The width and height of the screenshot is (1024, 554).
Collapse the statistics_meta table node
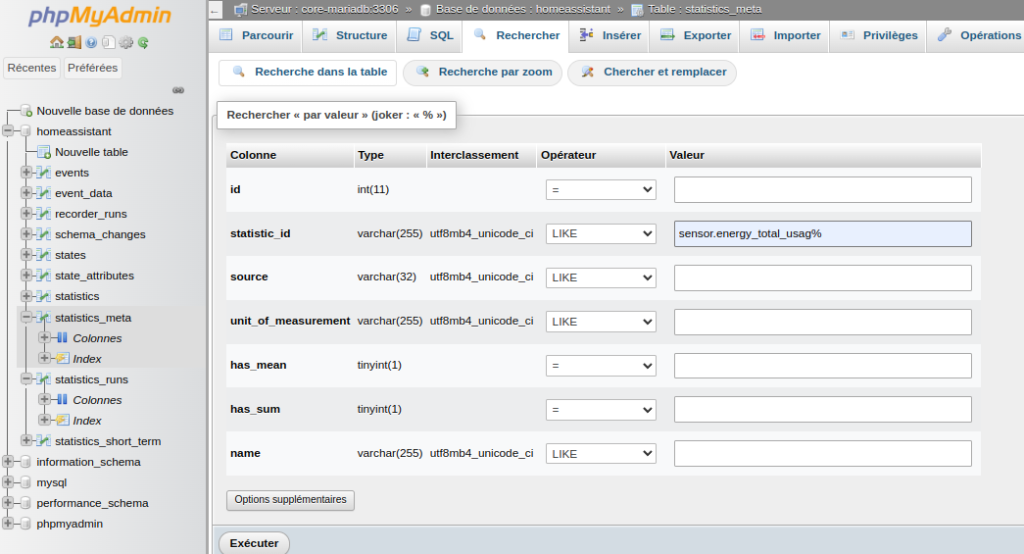(26, 317)
